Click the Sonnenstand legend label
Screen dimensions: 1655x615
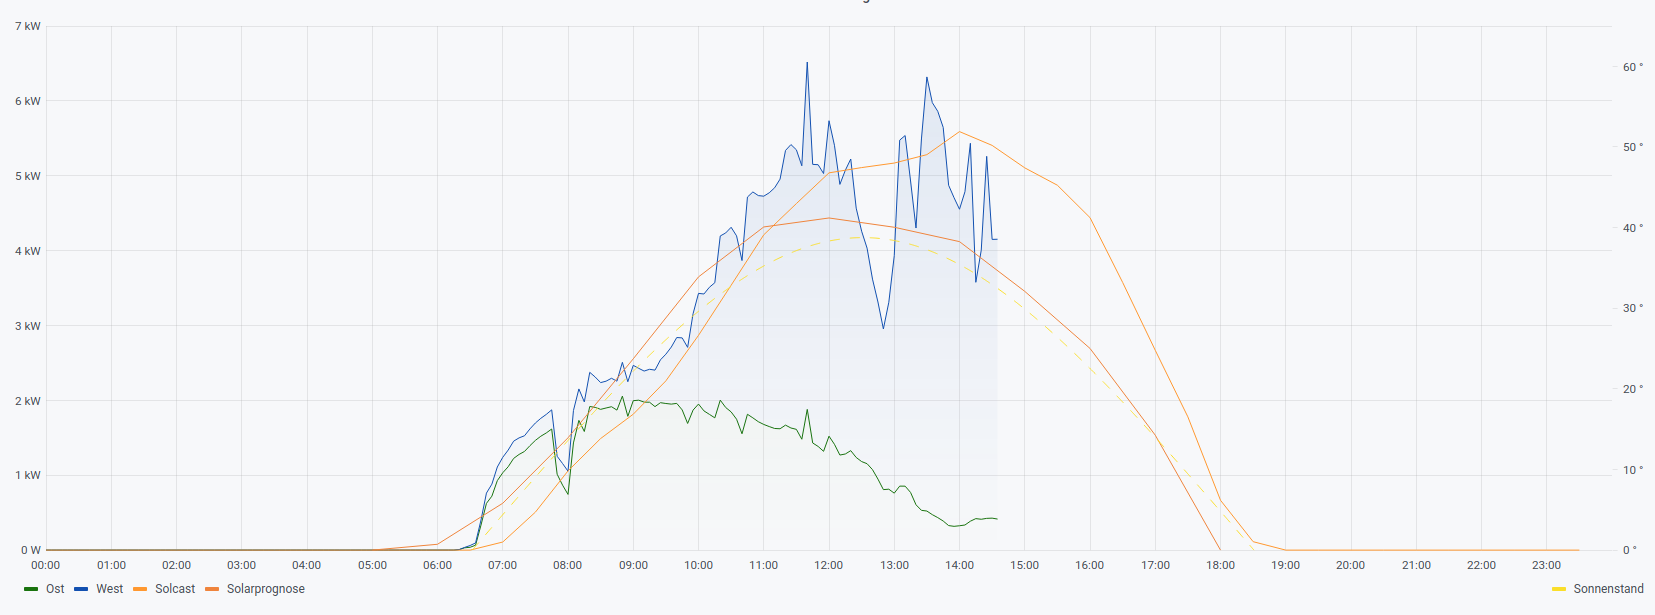(x=1608, y=589)
